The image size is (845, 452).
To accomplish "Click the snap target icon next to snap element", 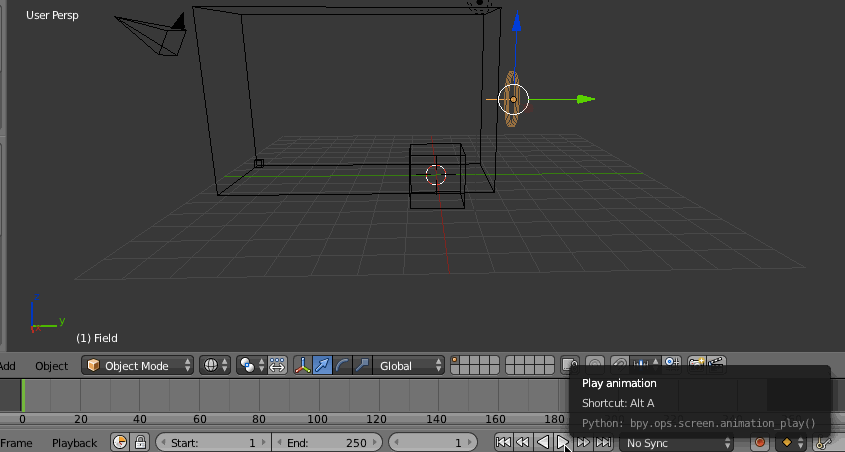I will (x=672, y=365).
